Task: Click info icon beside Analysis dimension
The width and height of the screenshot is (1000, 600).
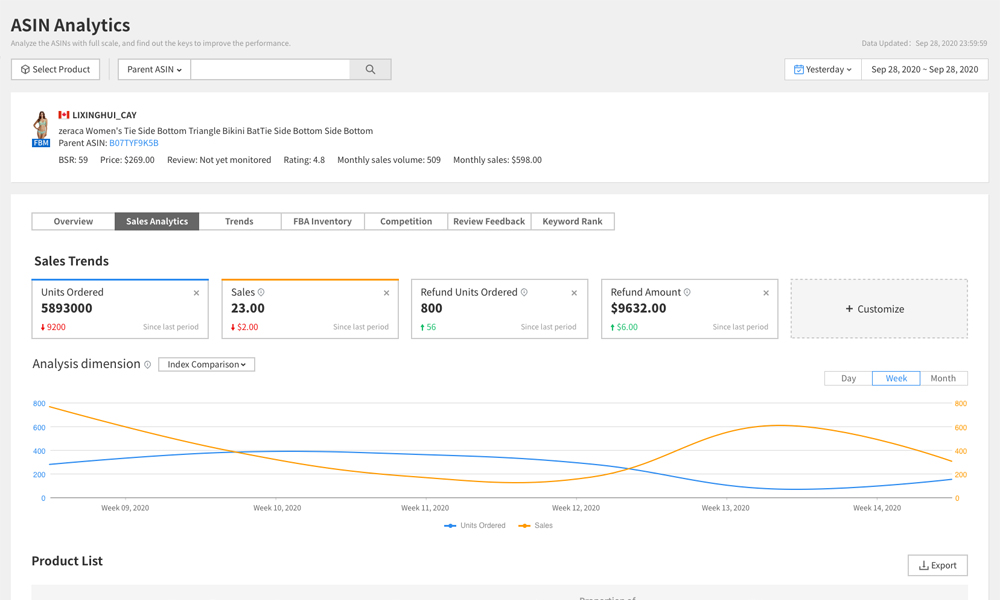Action: click(x=148, y=365)
